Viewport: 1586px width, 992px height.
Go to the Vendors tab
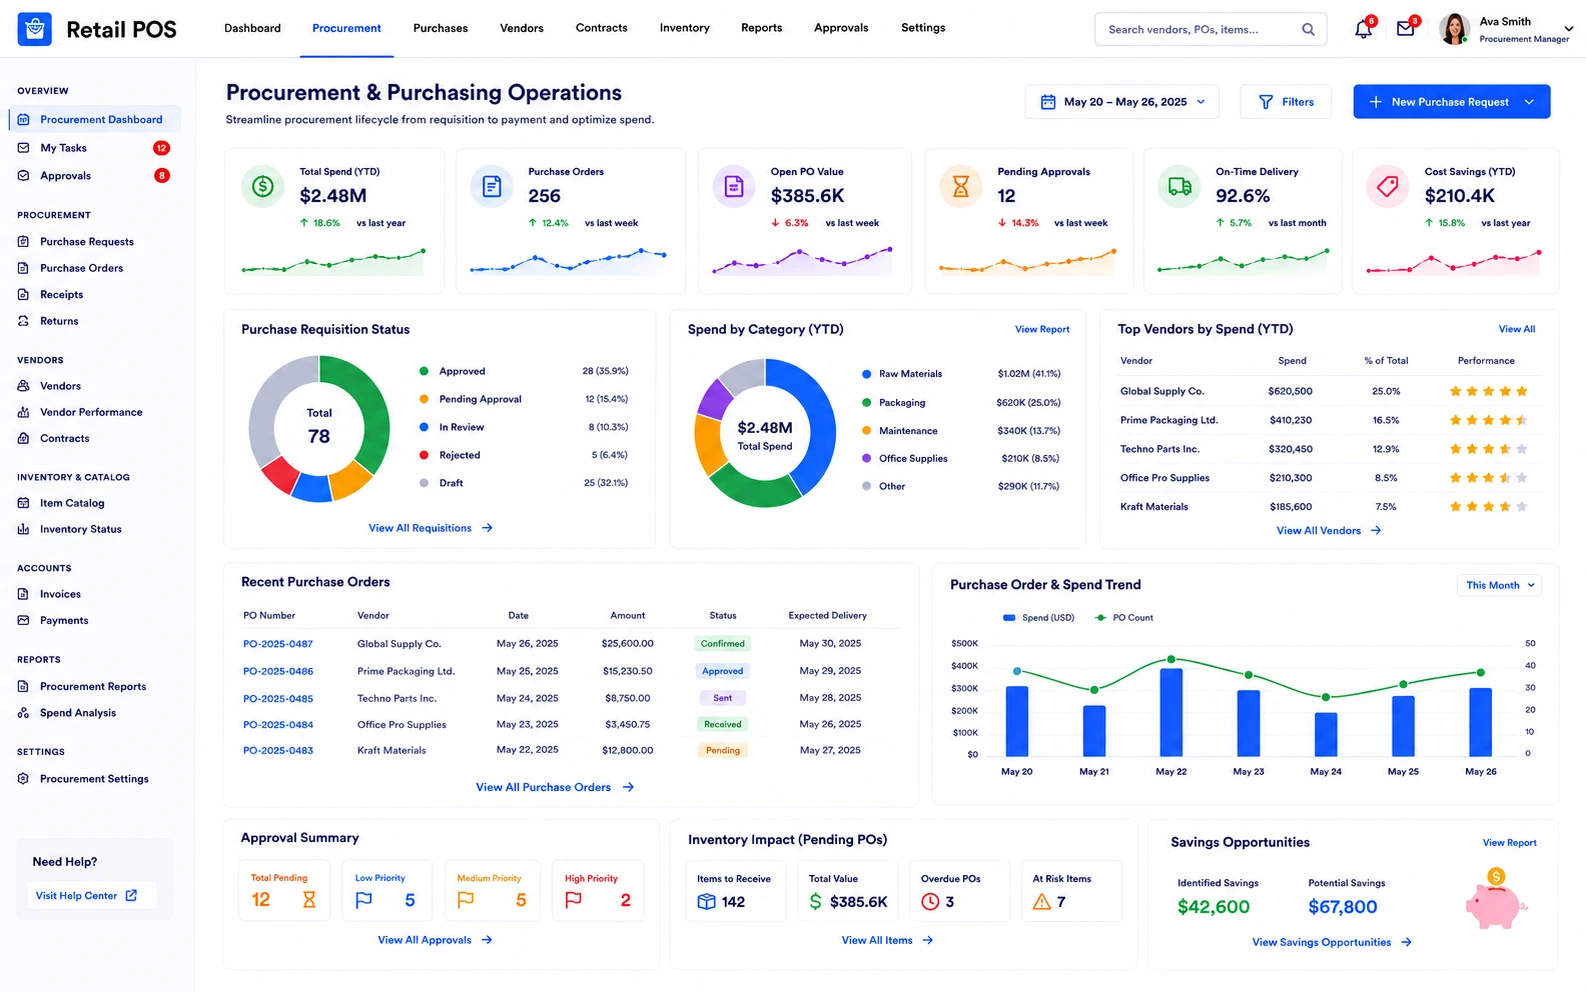(x=522, y=28)
